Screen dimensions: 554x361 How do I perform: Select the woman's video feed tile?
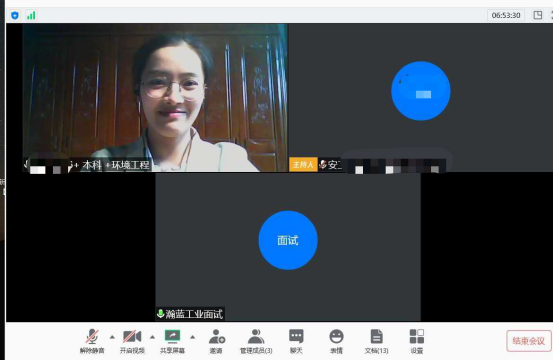coord(155,98)
